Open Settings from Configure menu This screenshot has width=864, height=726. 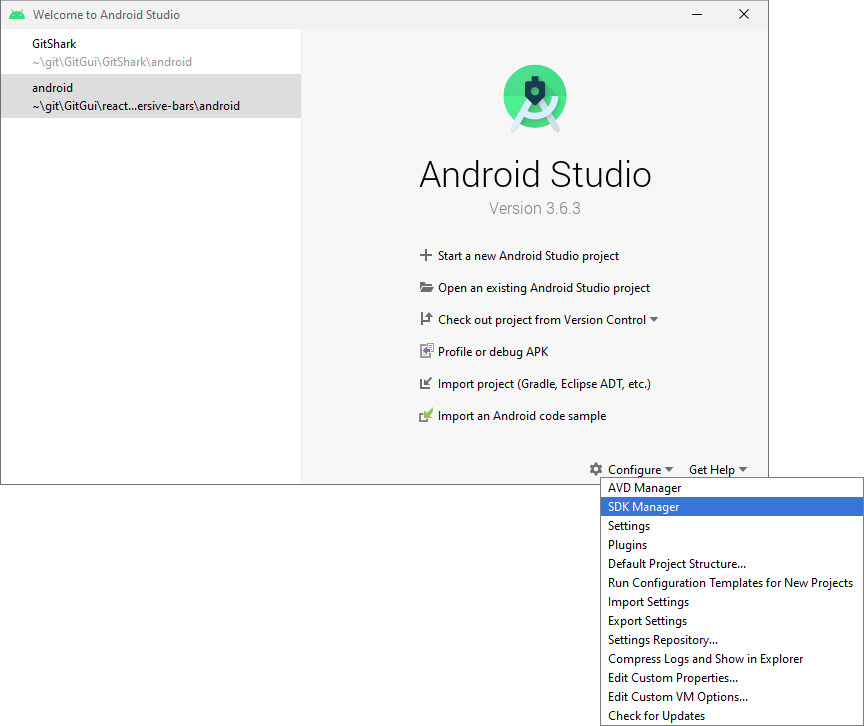732,525
